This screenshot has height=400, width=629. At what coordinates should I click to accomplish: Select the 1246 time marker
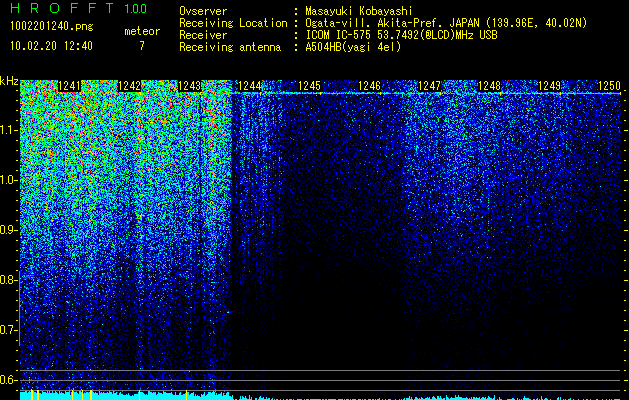tap(369, 86)
